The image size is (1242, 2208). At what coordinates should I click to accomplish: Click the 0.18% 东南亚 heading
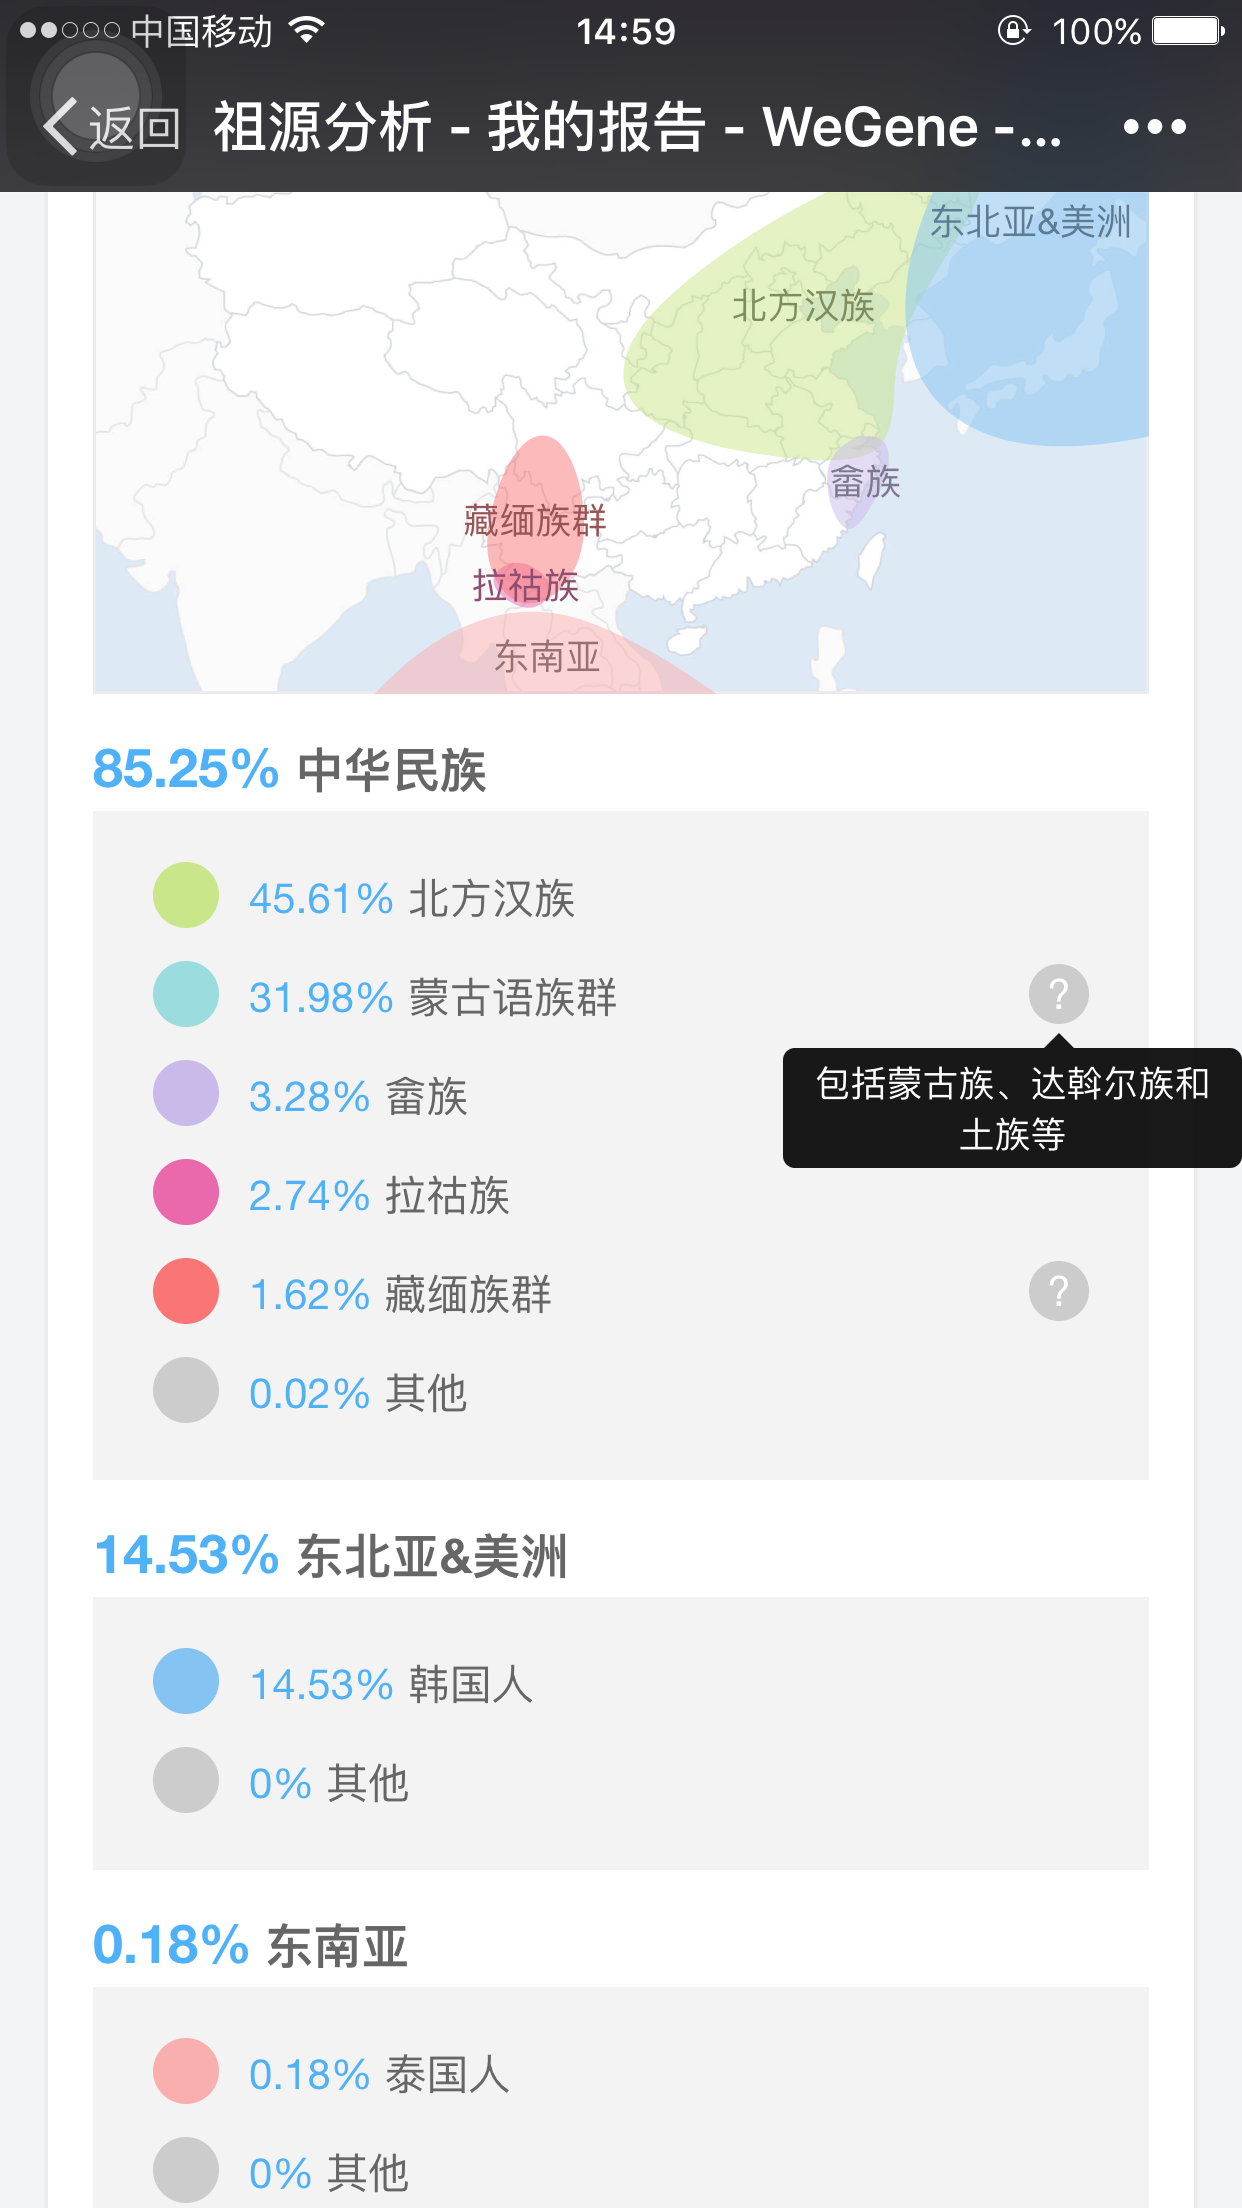pyautogui.click(x=250, y=1945)
